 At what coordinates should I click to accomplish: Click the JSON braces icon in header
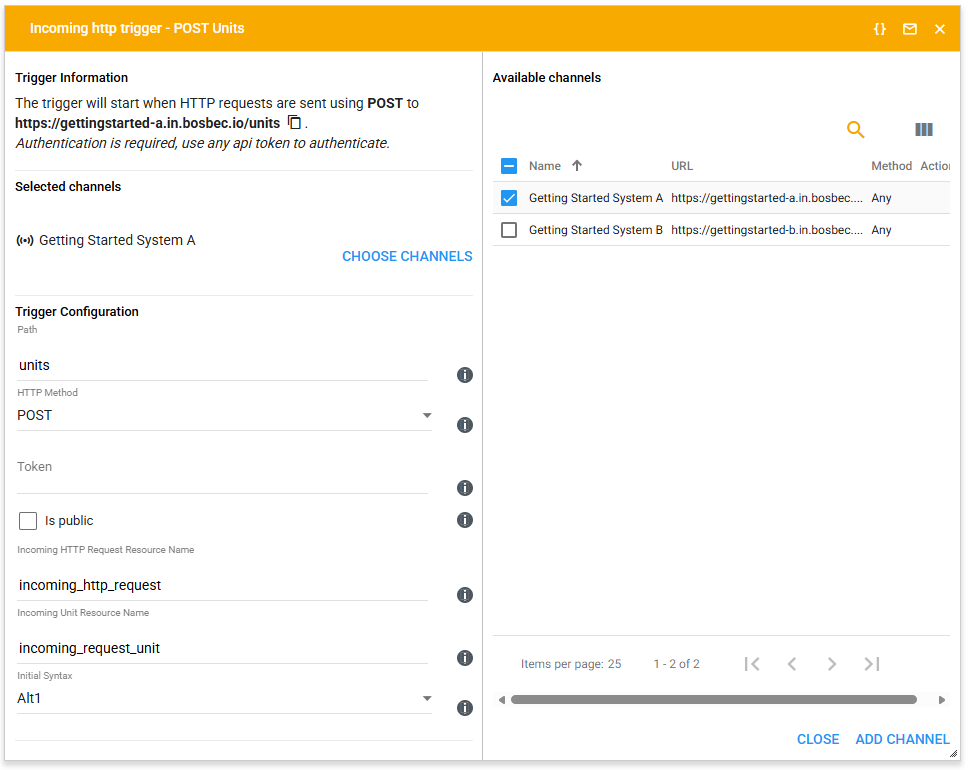(x=880, y=29)
